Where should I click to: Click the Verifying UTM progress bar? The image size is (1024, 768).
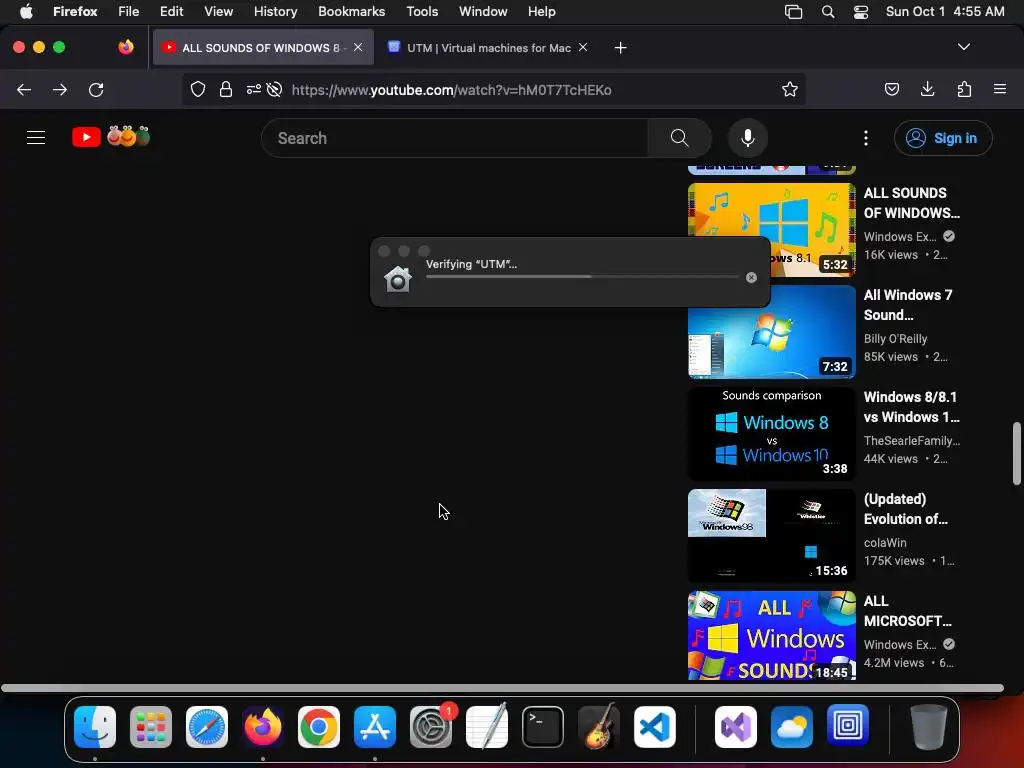(582, 277)
